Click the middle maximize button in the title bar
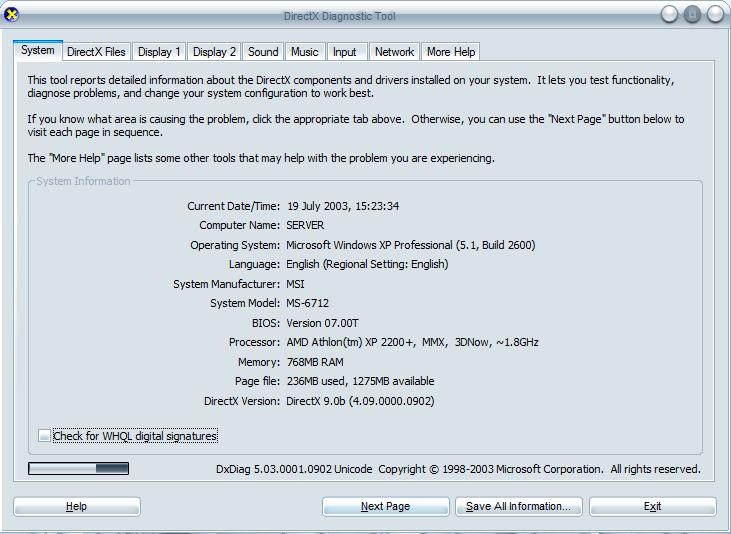Image resolution: width=731 pixels, height=534 pixels. point(692,14)
